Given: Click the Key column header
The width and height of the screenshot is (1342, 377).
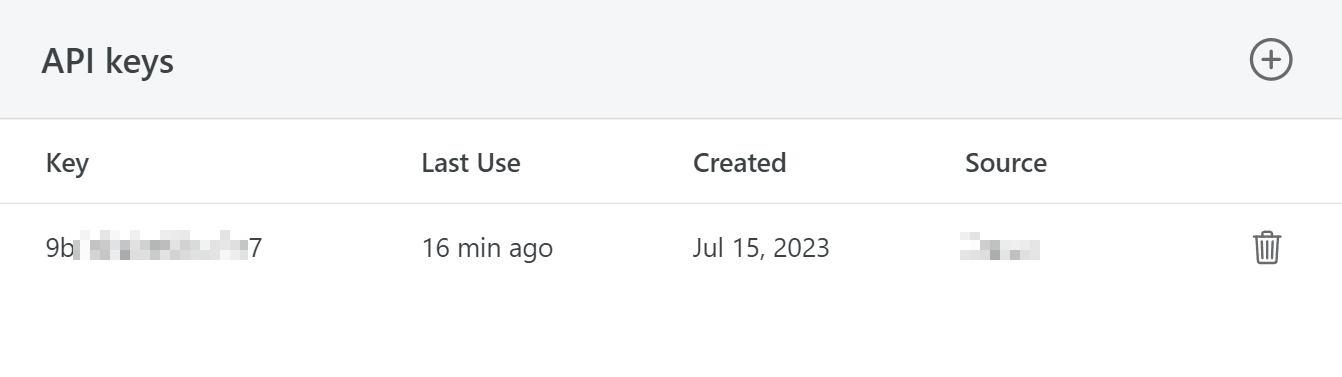Looking at the screenshot, I should (x=67, y=163).
